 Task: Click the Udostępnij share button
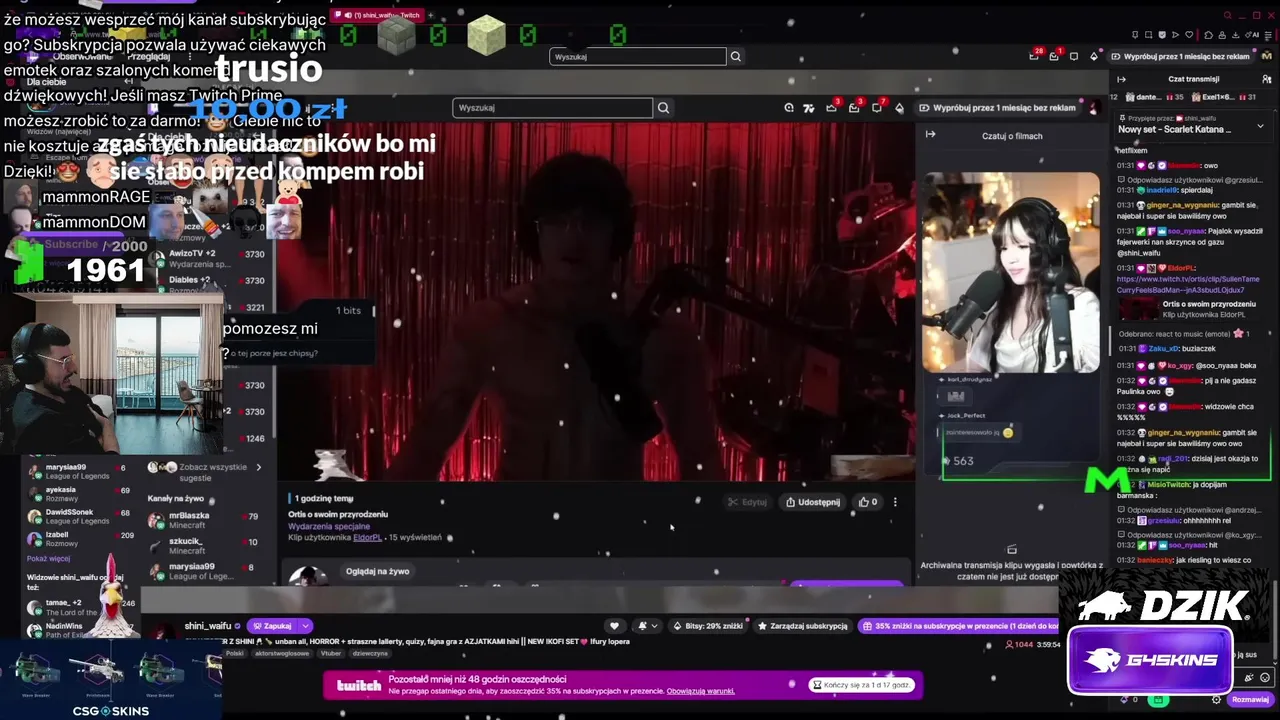813,502
